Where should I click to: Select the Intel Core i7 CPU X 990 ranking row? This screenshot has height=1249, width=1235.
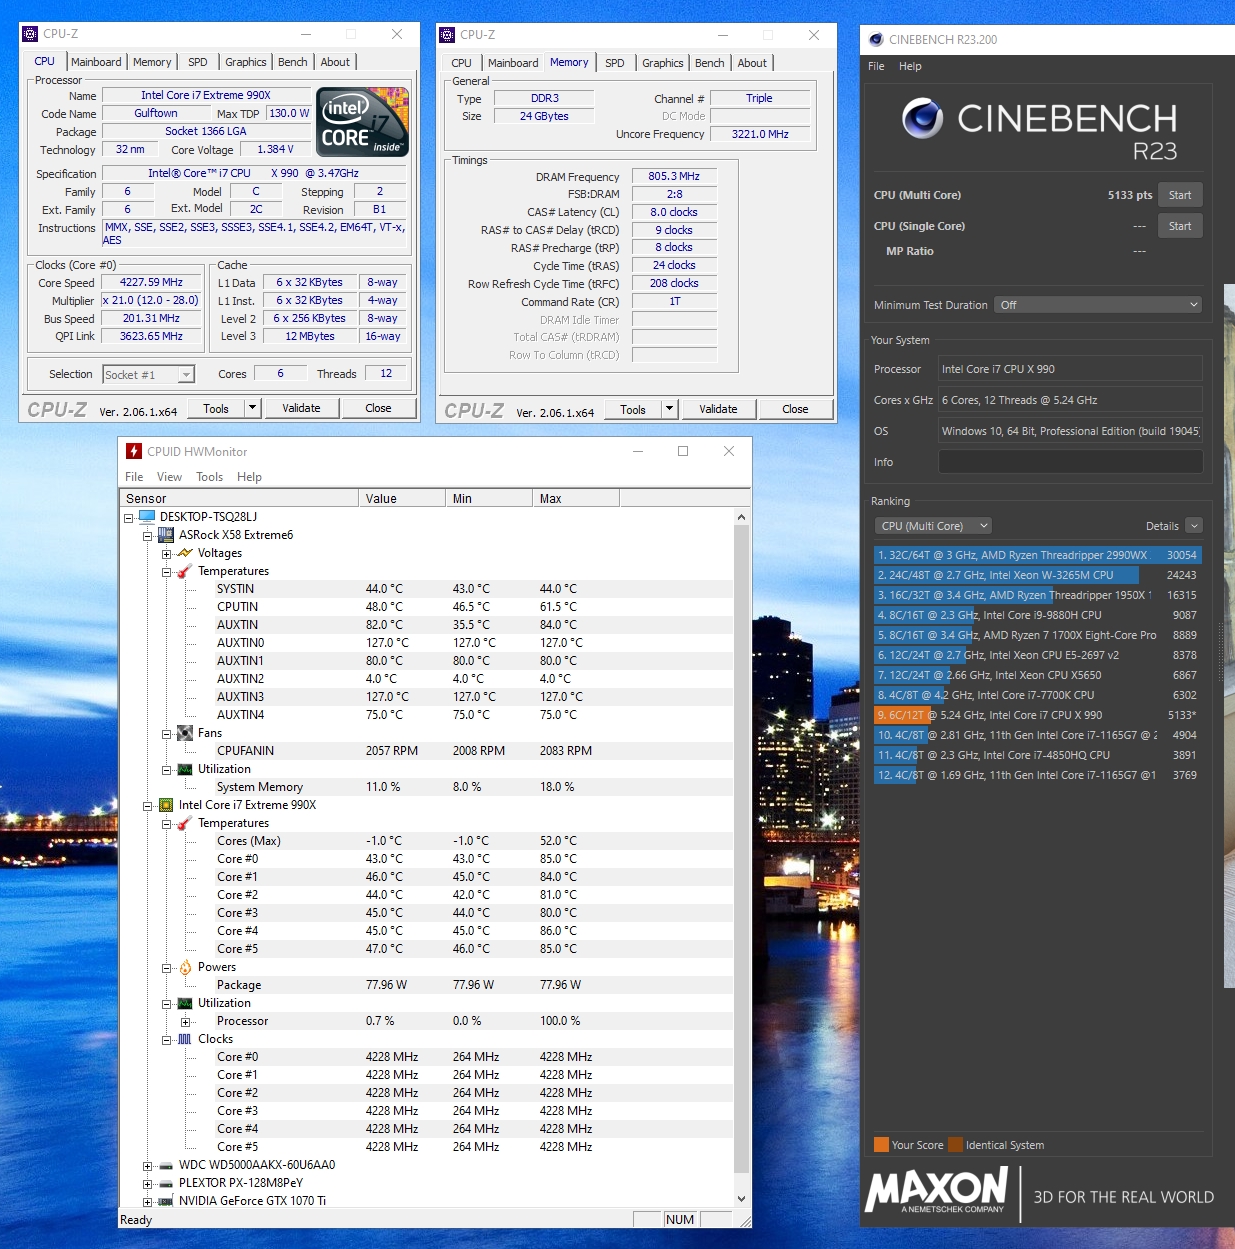[1037, 715]
